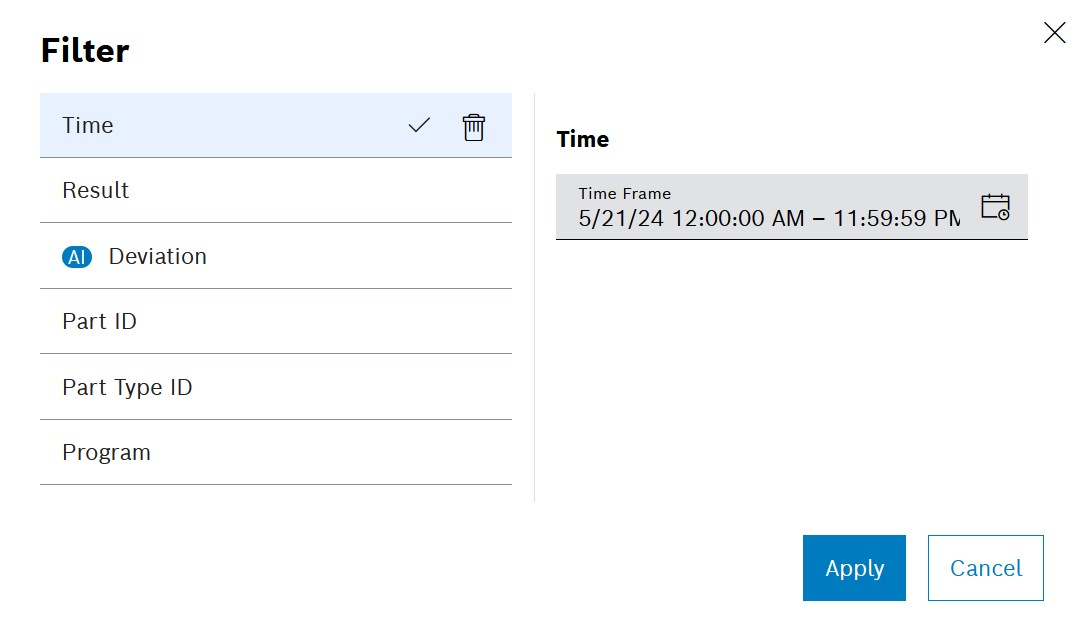1081x637 pixels.
Task: Open the Deviation filter category
Action: pyautogui.click(x=276, y=256)
